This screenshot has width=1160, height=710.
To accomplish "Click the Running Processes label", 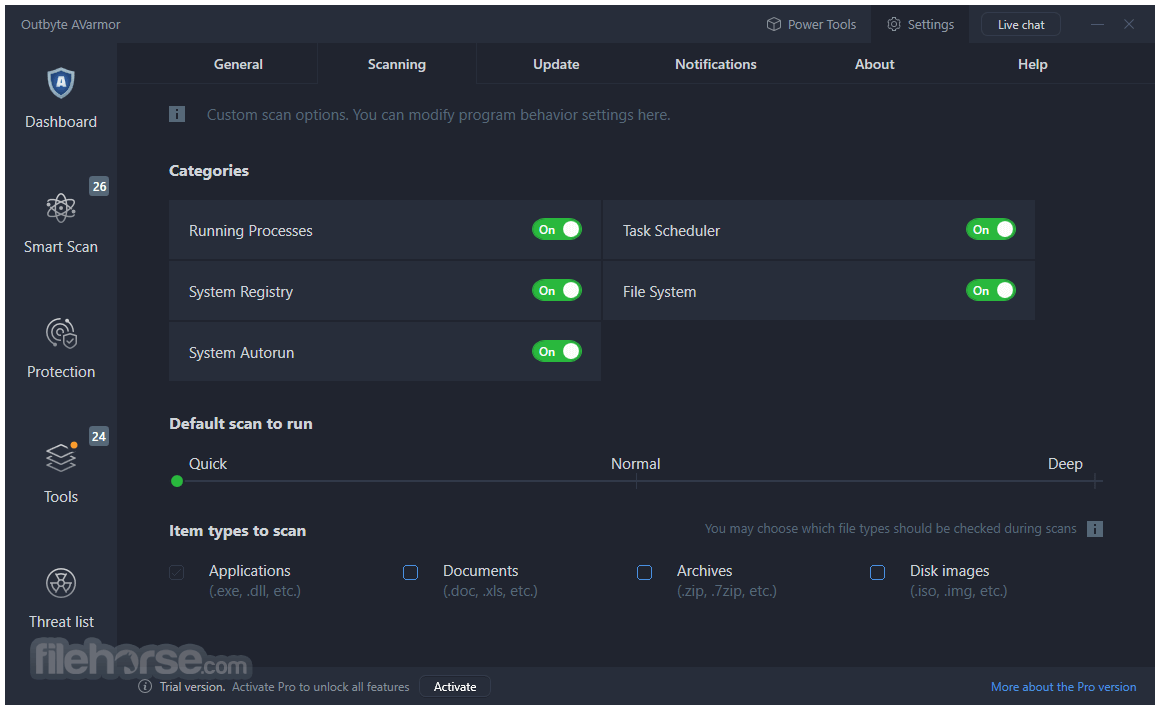I will [251, 231].
